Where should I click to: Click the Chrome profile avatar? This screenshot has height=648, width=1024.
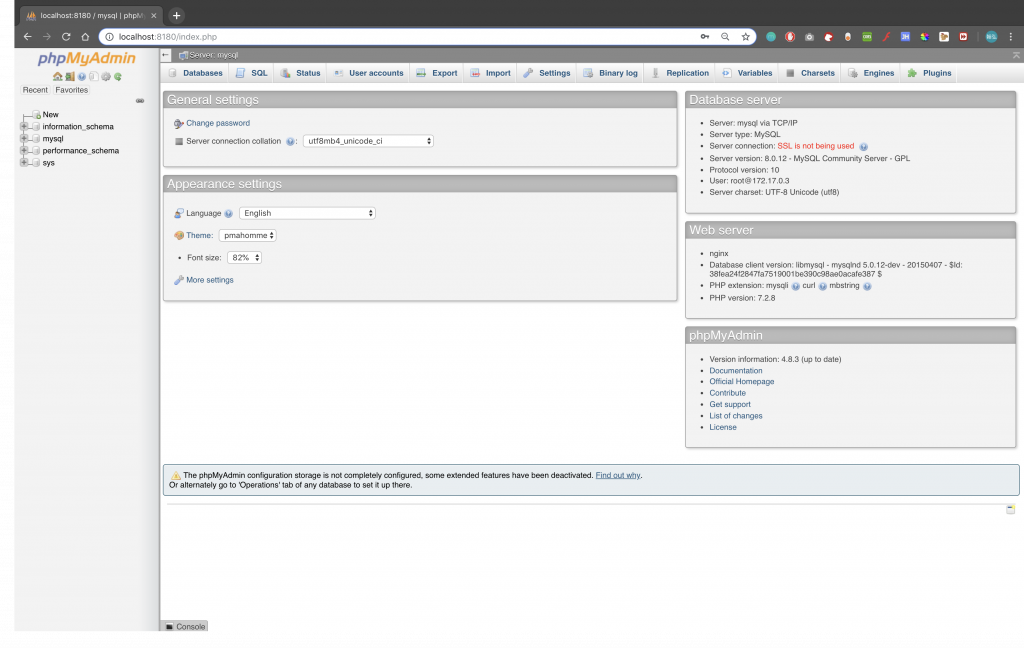[991, 37]
